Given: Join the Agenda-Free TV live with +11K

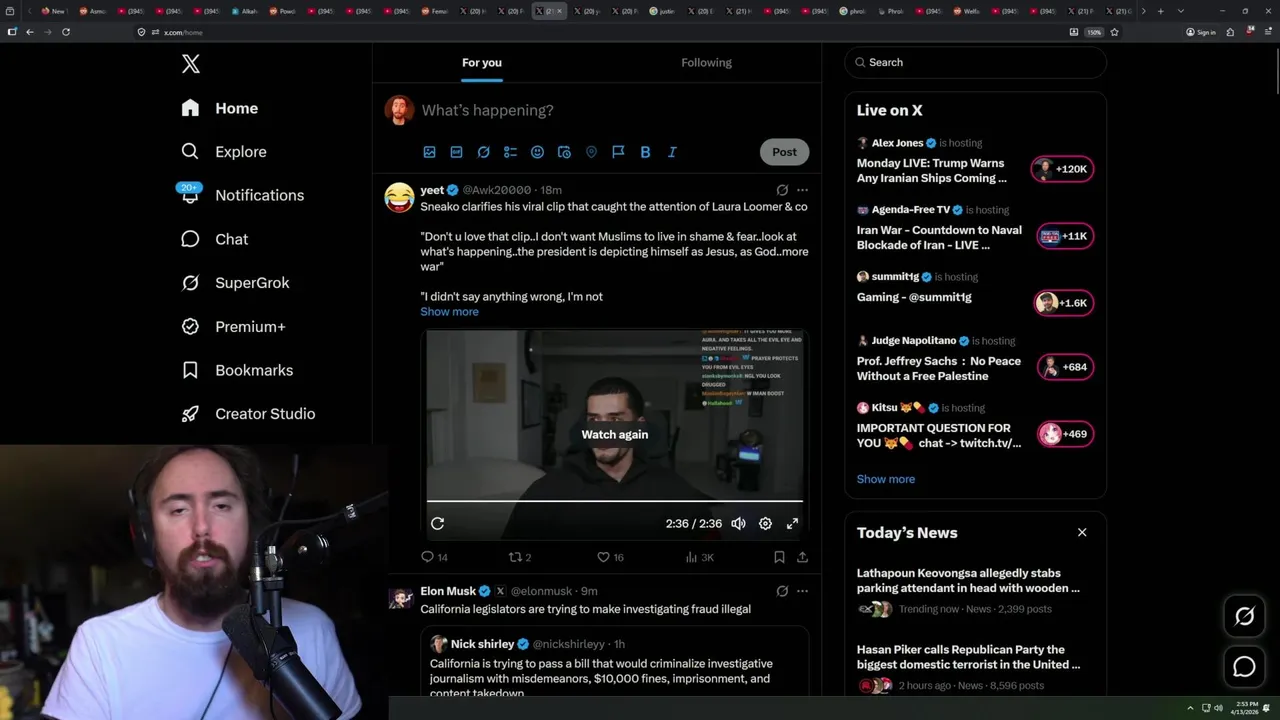Looking at the screenshot, I should point(1064,236).
